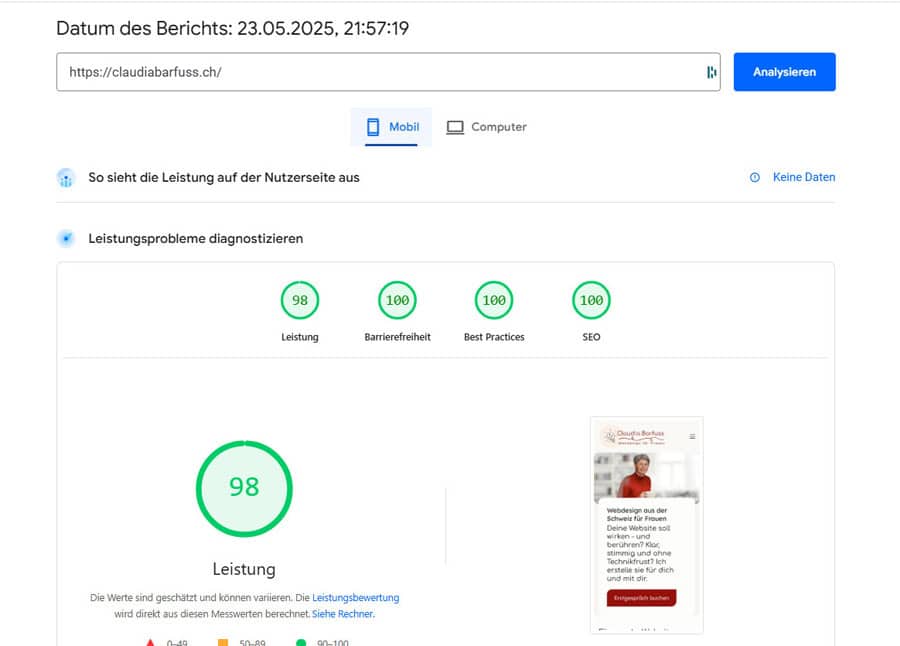Screen dimensions: 900x646
Task: Click the blue icon next to "So sieht die Leistung" heading
Action: pos(66,177)
